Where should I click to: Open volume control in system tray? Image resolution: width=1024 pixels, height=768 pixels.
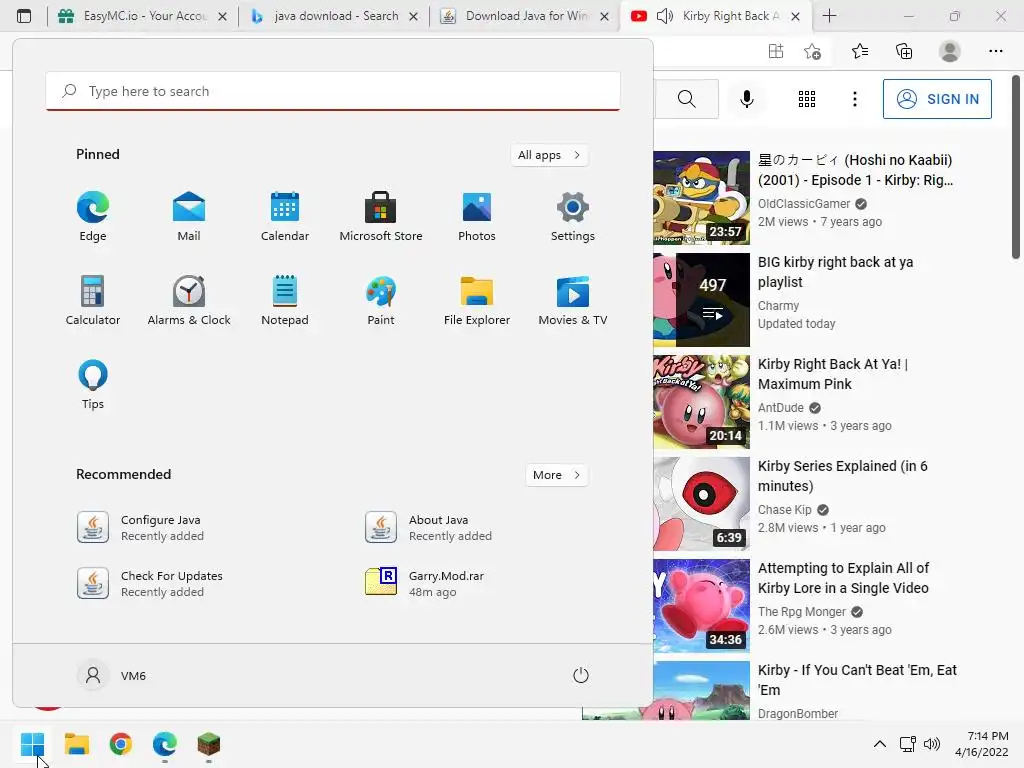click(x=932, y=744)
